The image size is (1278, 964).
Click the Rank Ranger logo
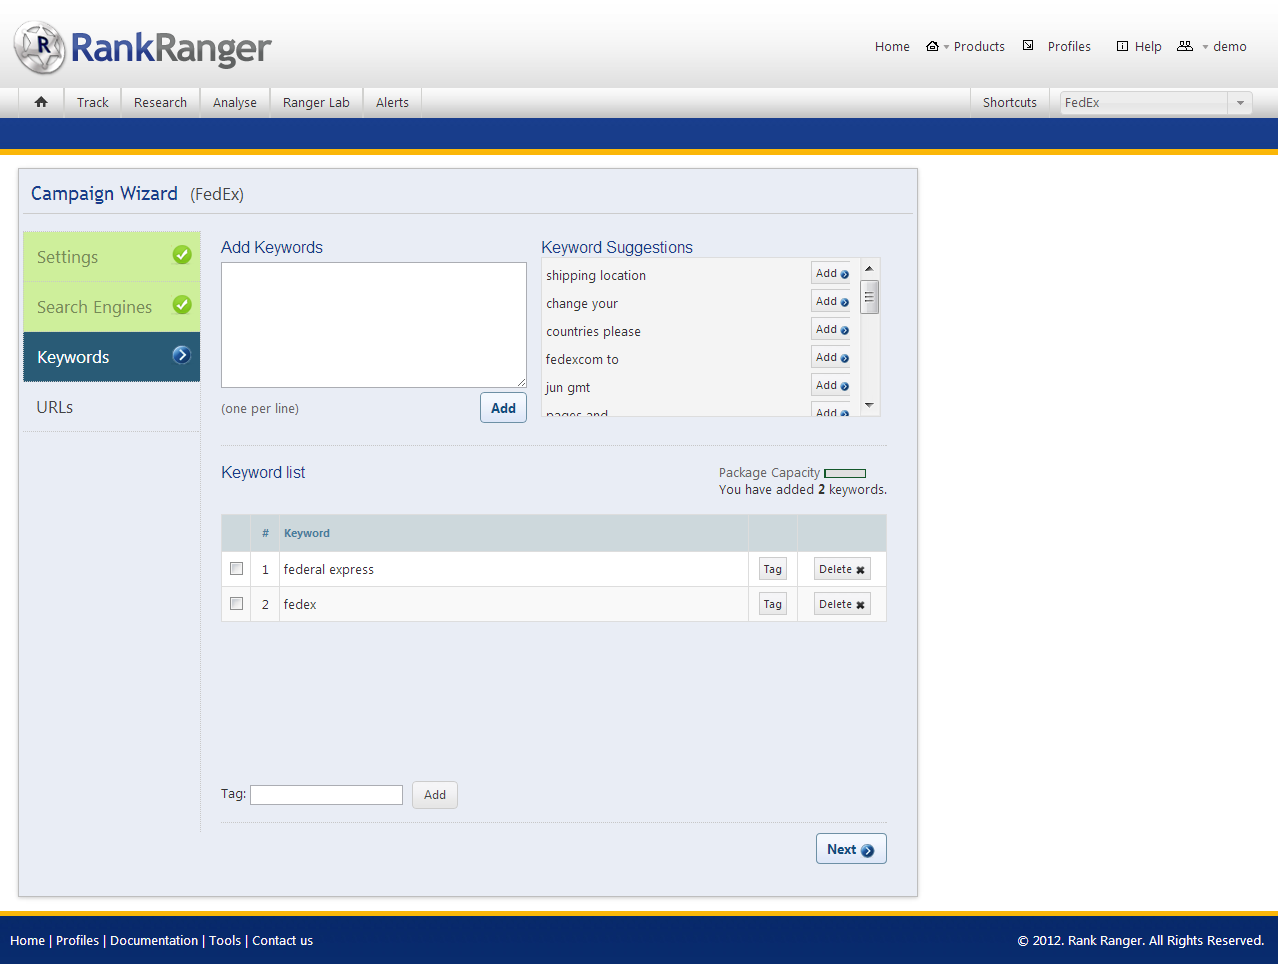pos(142,47)
